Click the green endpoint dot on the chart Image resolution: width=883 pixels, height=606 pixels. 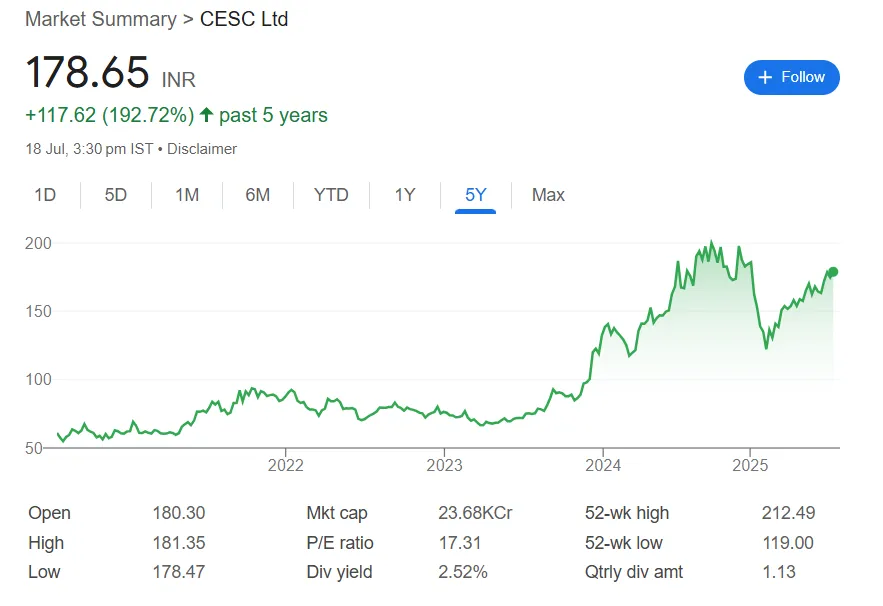coord(833,272)
